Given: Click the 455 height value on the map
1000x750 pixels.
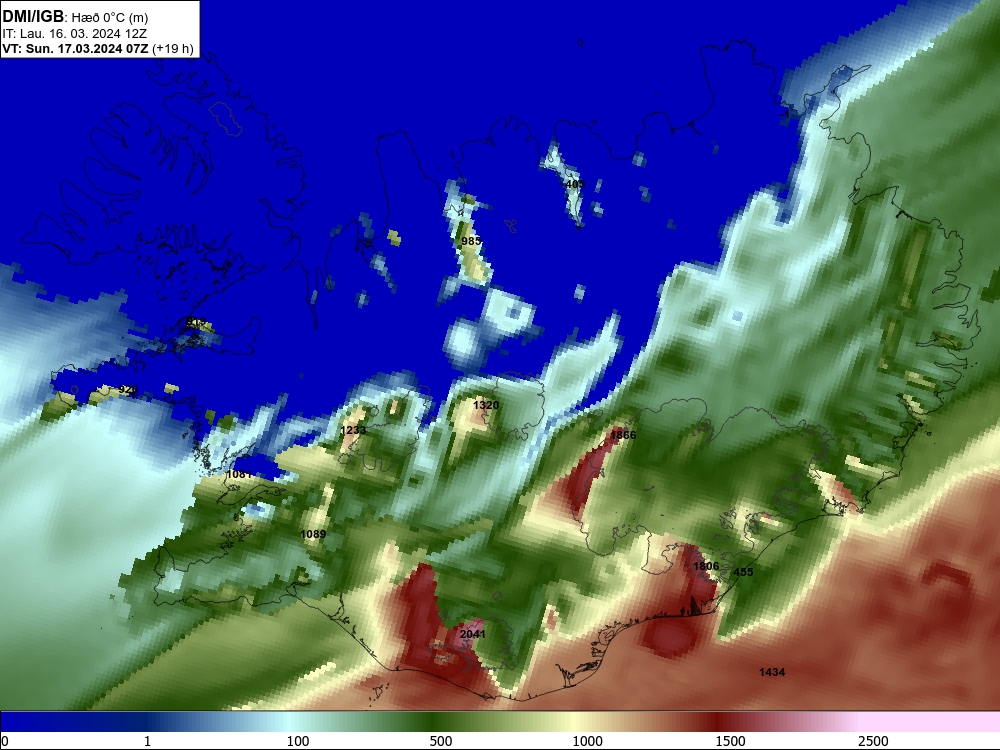Looking at the screenshot, I should tap(743, 572).
